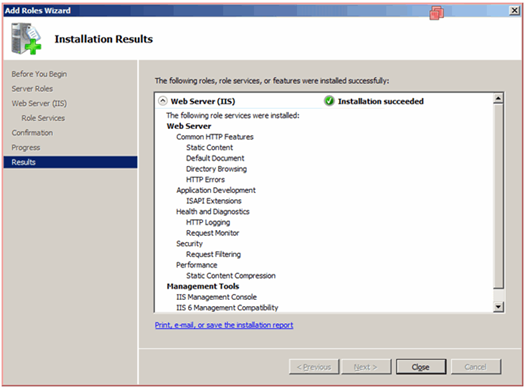Click the vertical scrollbar thumb in results list
This screenshot has height=389, width=525.
point(498,196)
